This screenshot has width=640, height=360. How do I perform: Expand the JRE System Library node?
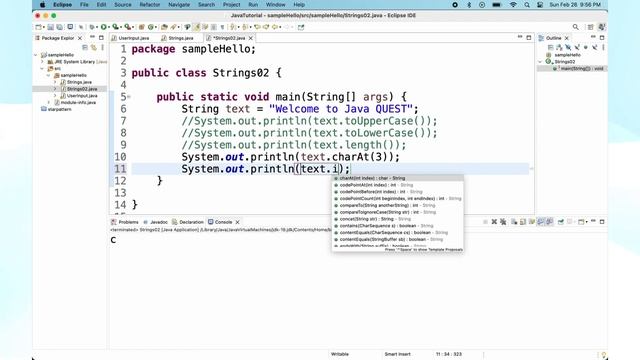42,62
